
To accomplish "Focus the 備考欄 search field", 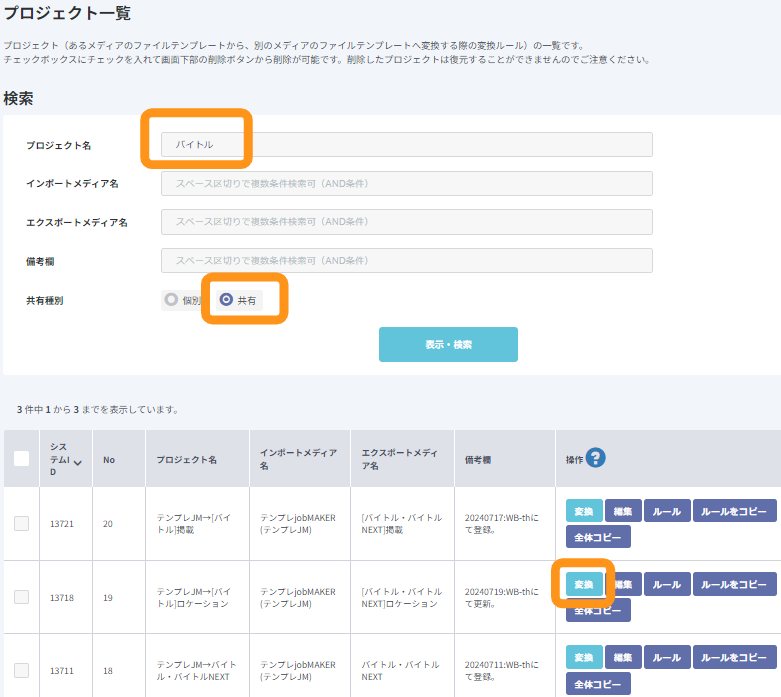I will pos(406,261).
